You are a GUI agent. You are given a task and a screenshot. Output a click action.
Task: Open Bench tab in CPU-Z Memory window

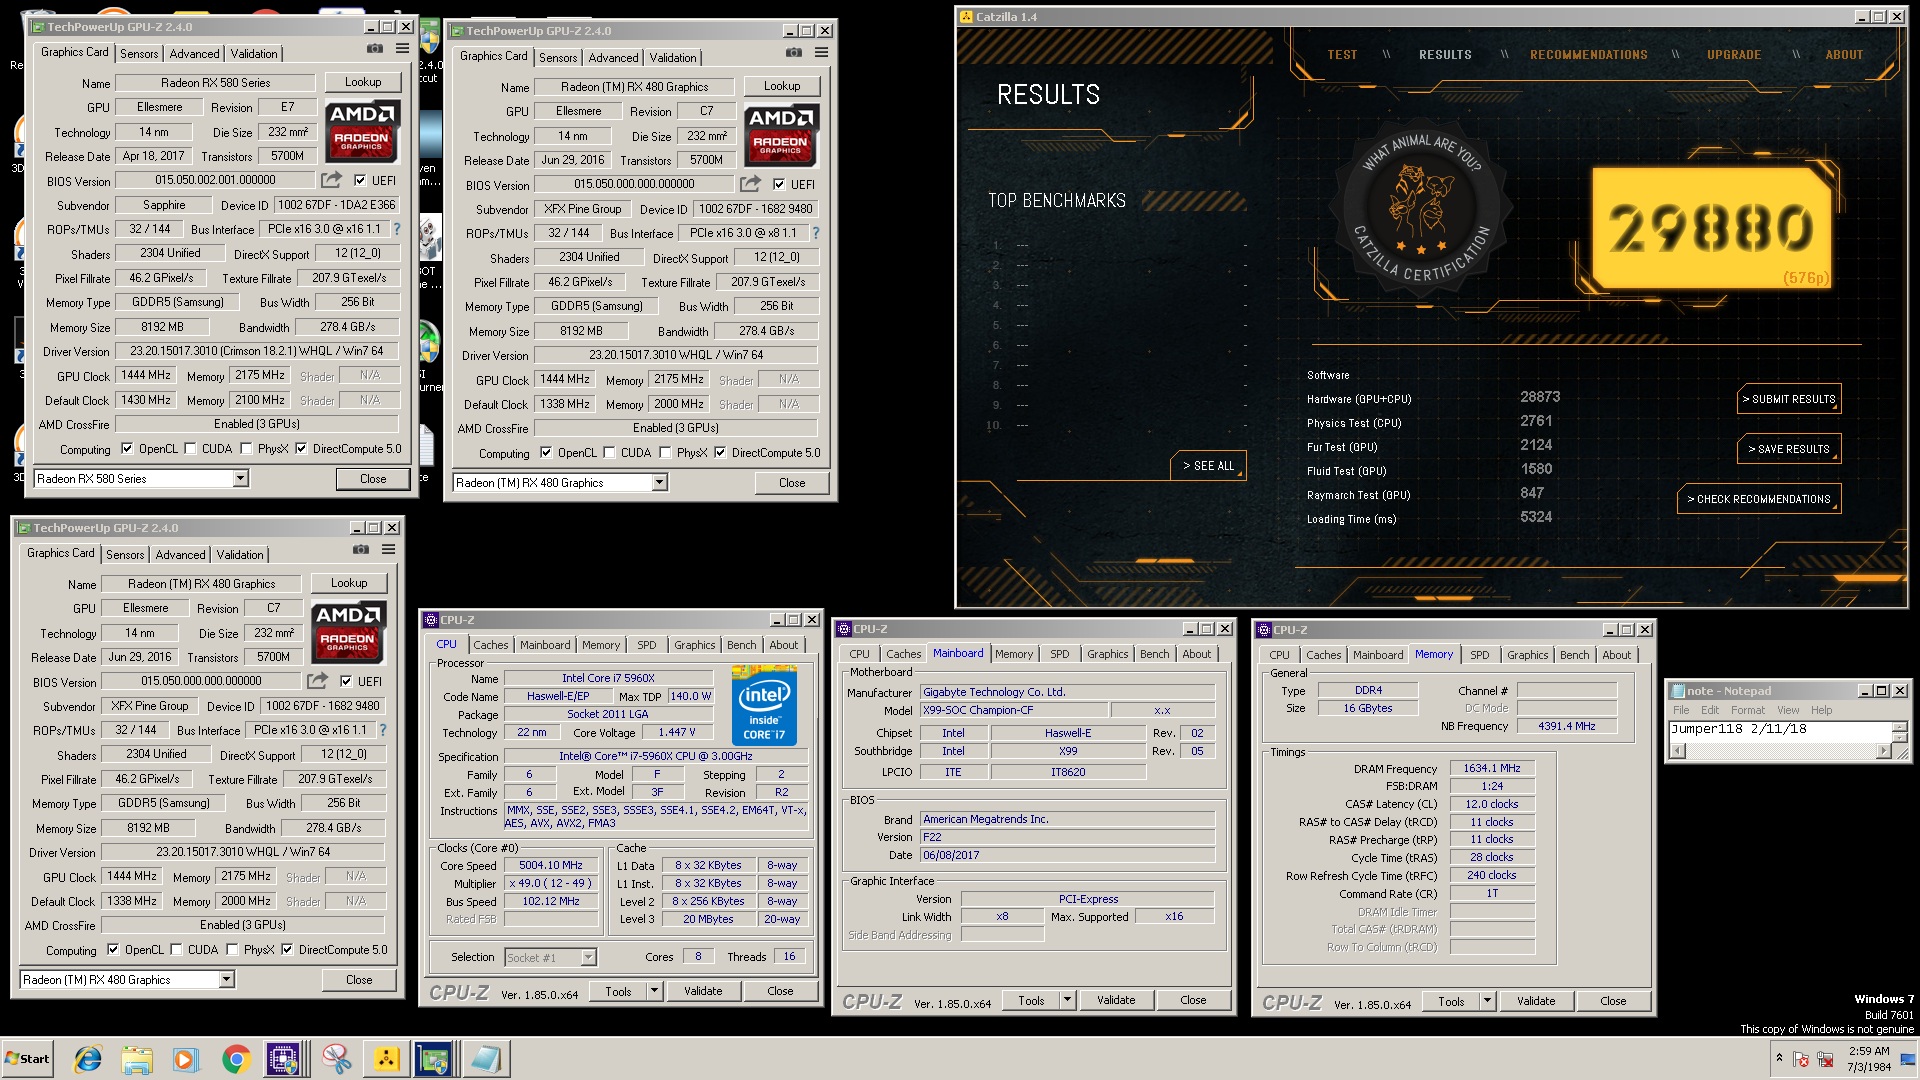[1574, 655]
